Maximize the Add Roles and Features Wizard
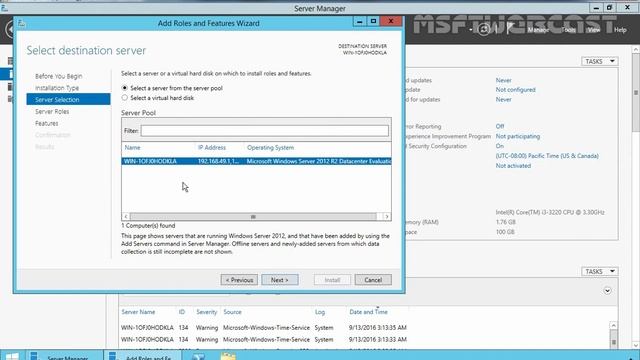Viewport: 640px width, 360px height. (x=373, y=21)
